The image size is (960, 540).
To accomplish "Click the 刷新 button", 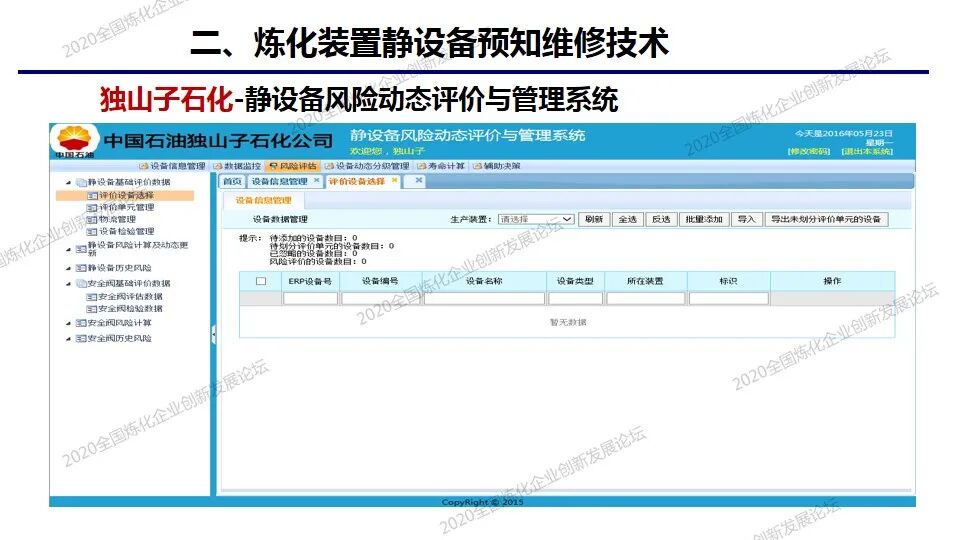I will [594, 219].
